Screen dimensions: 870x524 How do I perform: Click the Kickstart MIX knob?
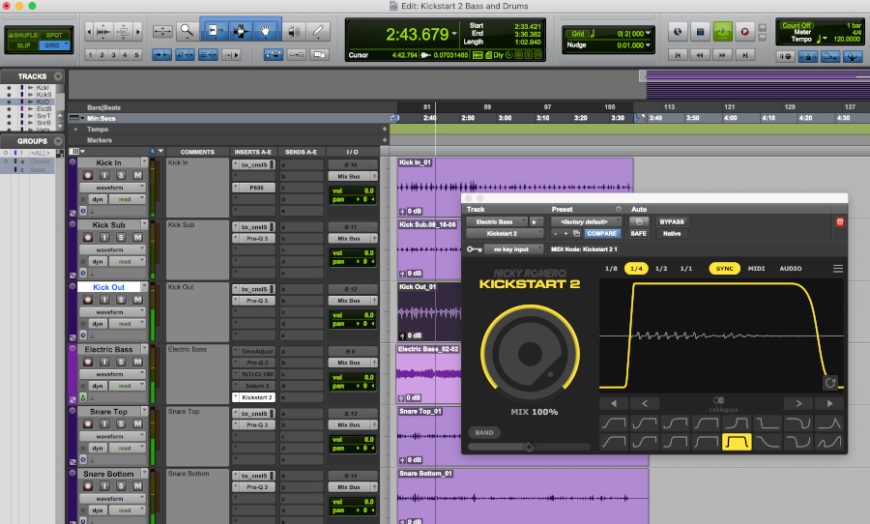pos(530,353)
